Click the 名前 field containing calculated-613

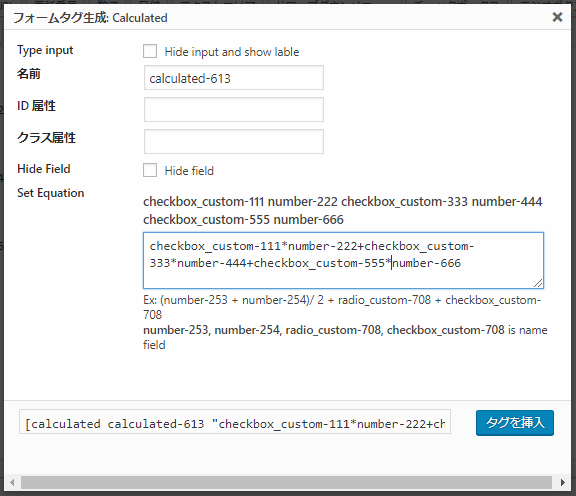coord(234,78)
